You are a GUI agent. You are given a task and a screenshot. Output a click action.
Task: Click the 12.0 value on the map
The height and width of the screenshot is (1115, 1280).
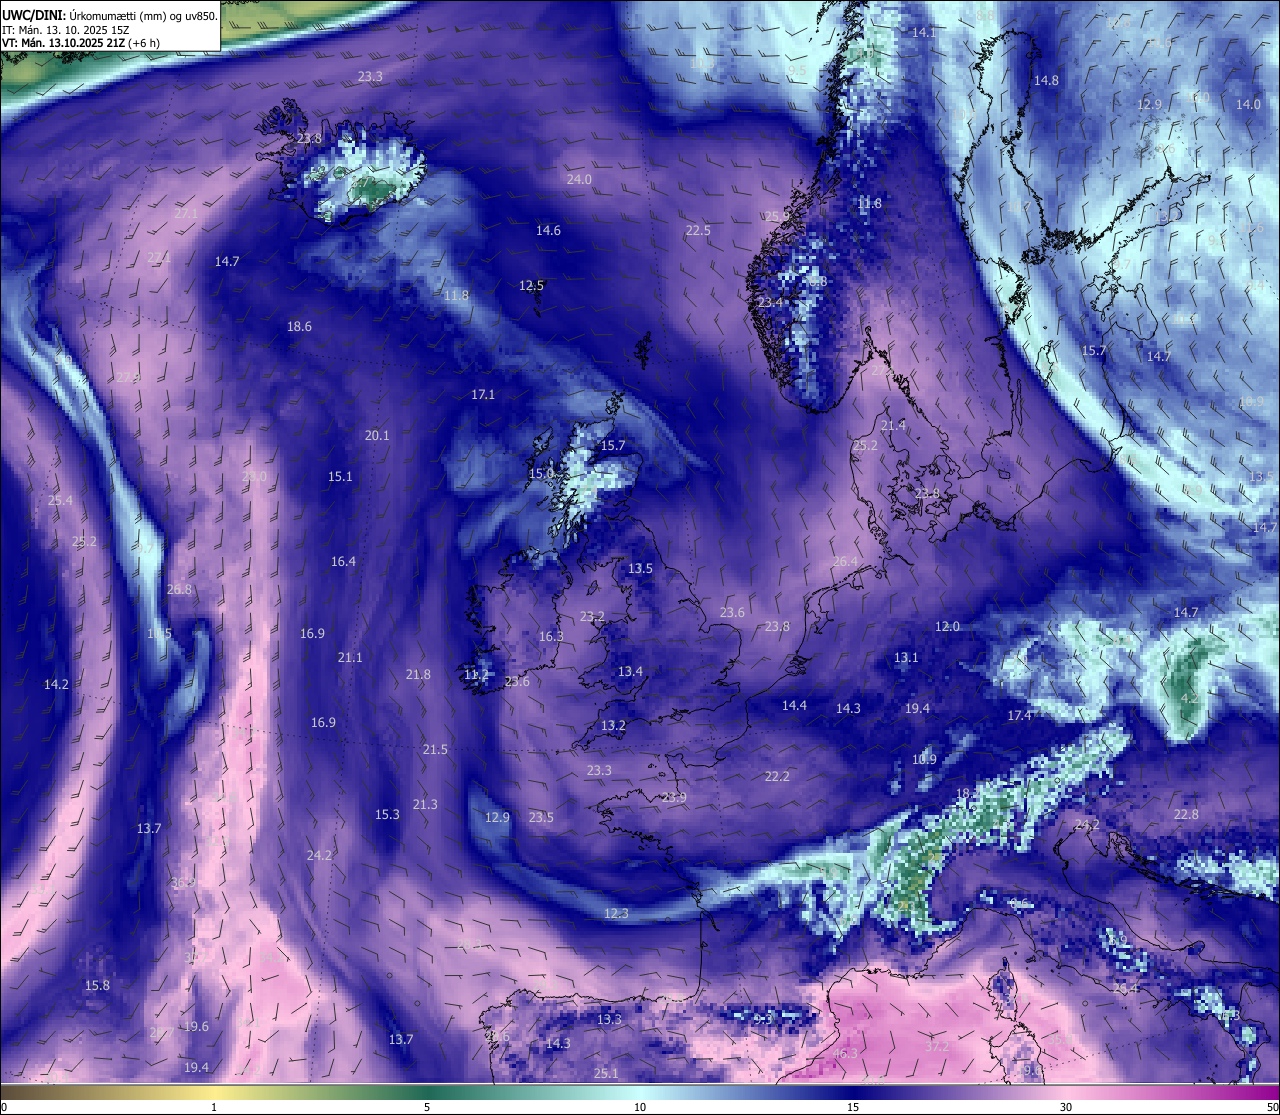pos(947,626)
